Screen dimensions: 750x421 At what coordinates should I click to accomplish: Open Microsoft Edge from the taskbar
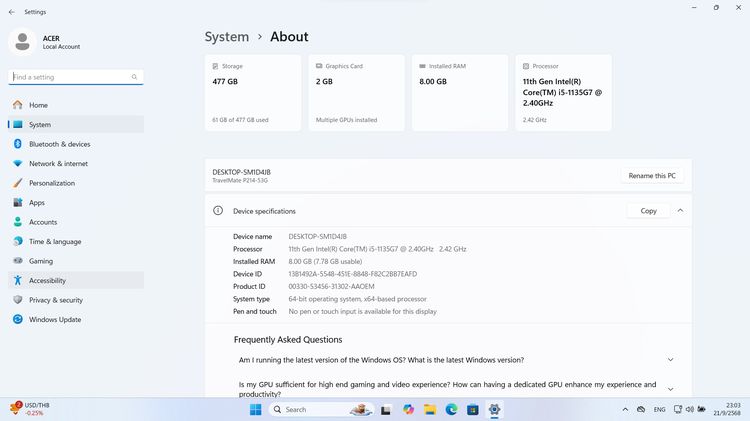point(451,409)
